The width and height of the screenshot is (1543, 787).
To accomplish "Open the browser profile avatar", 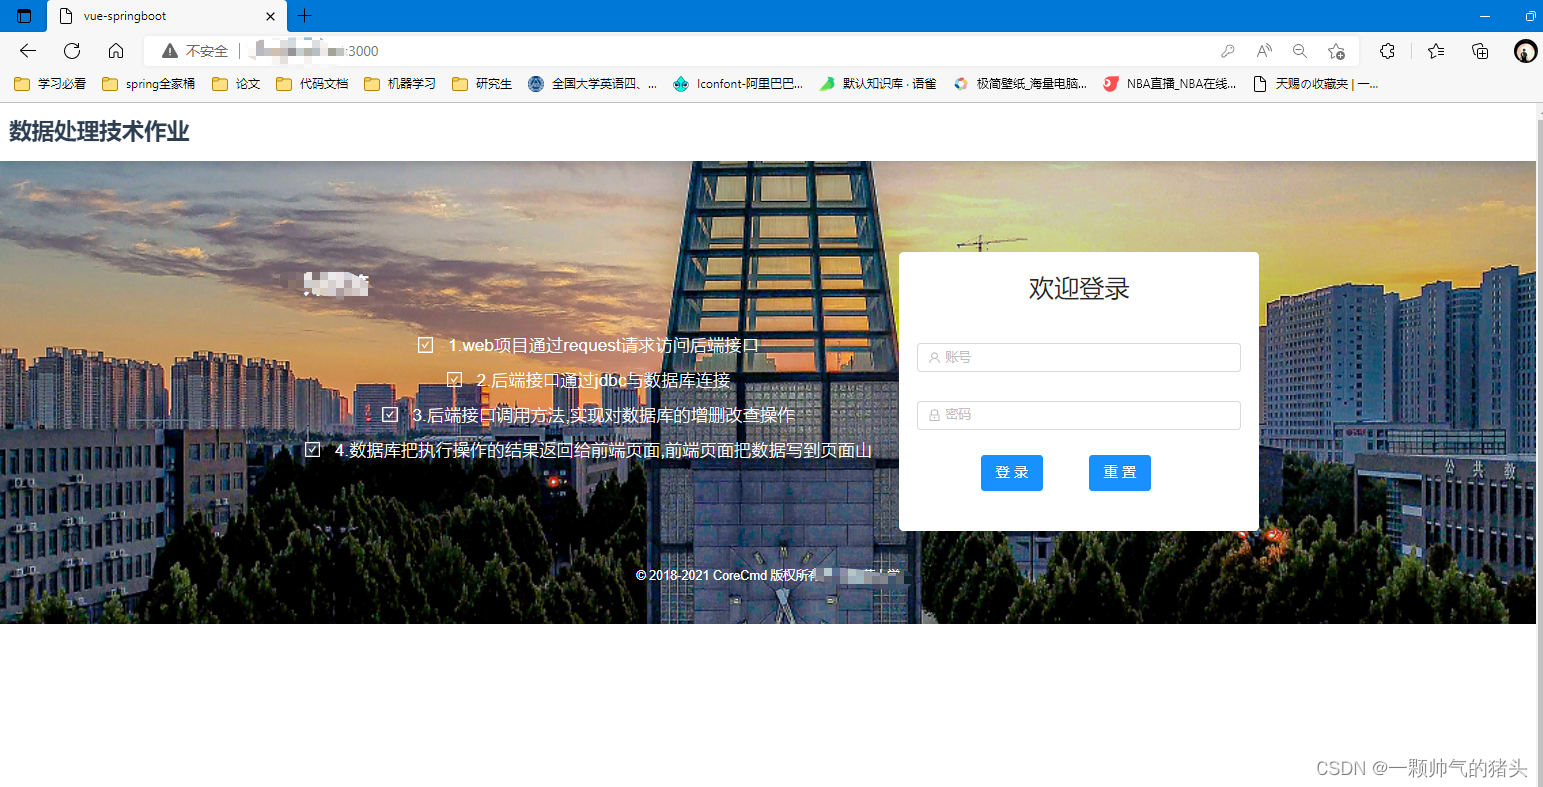I will pyautogui.click(x=1524, y=51).
